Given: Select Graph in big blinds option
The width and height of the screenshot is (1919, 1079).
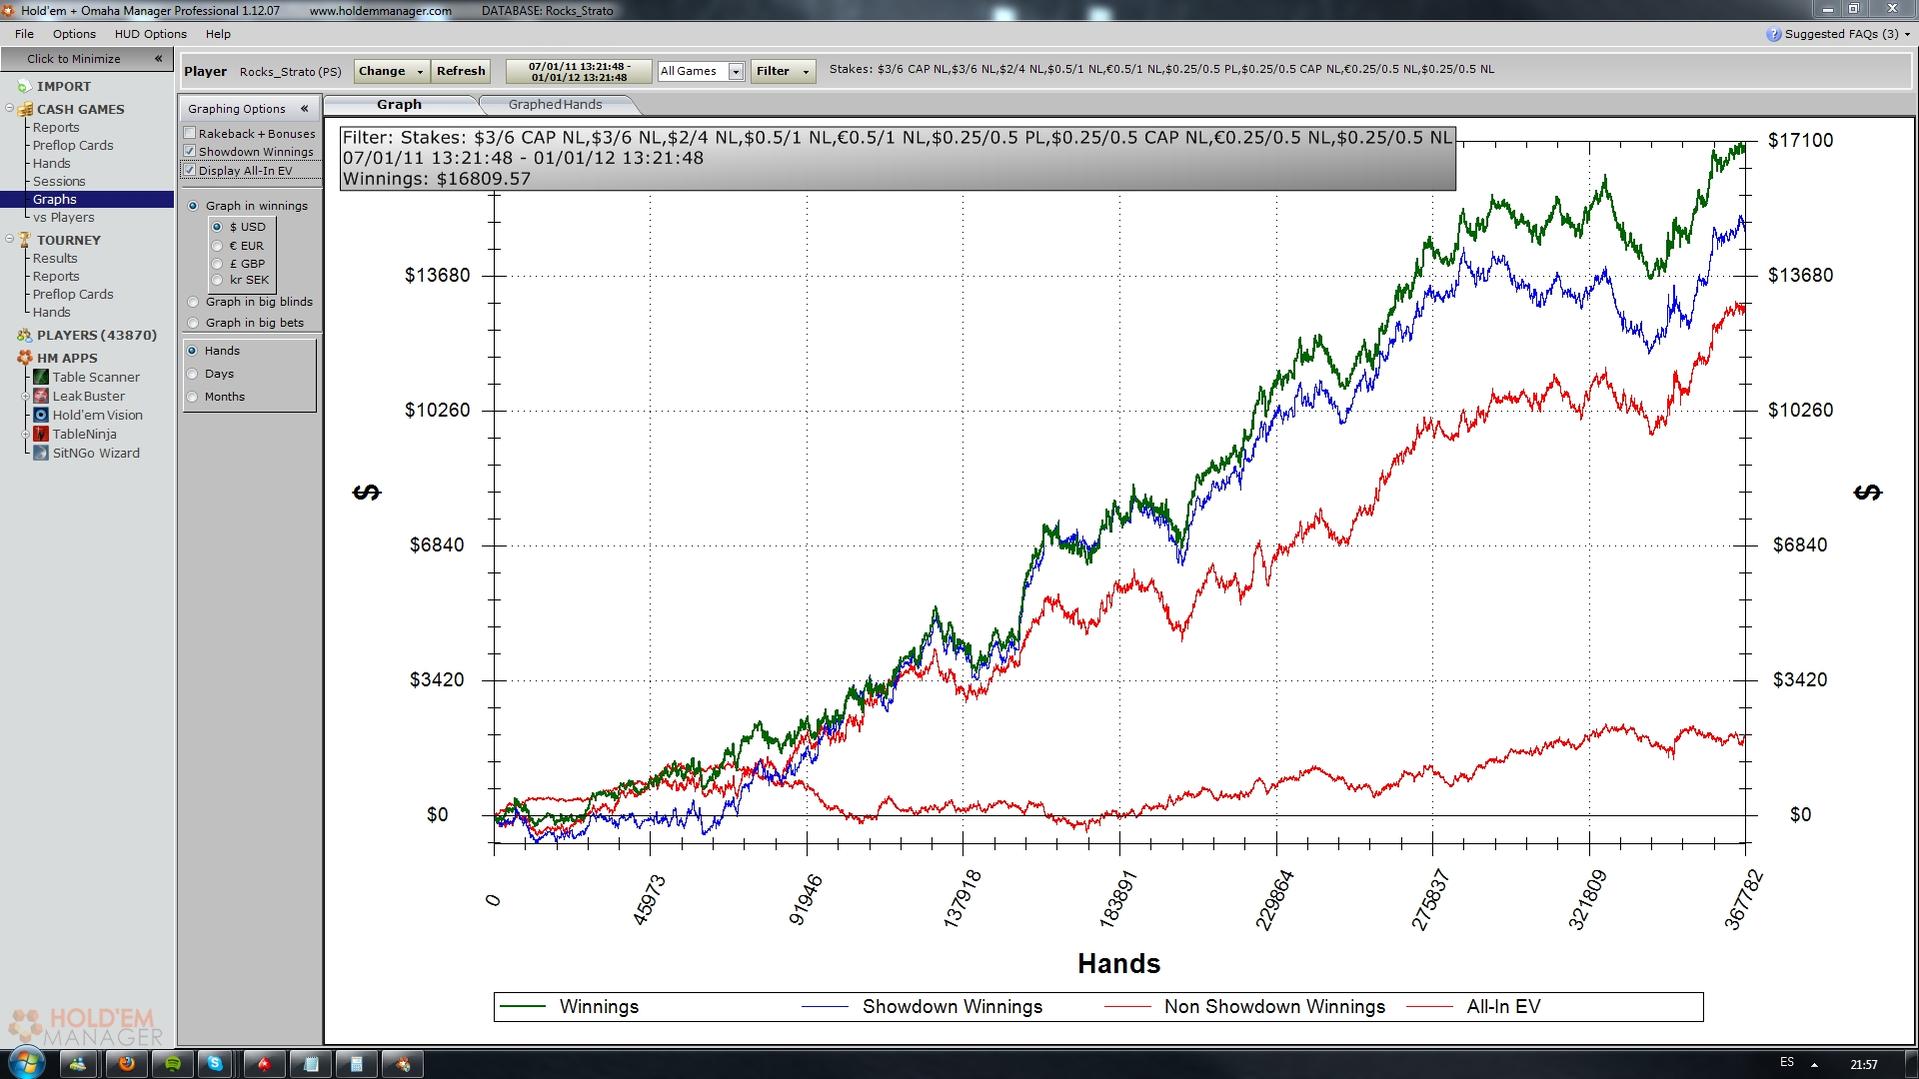Looking at the screenshot, I should coord(193,302).
